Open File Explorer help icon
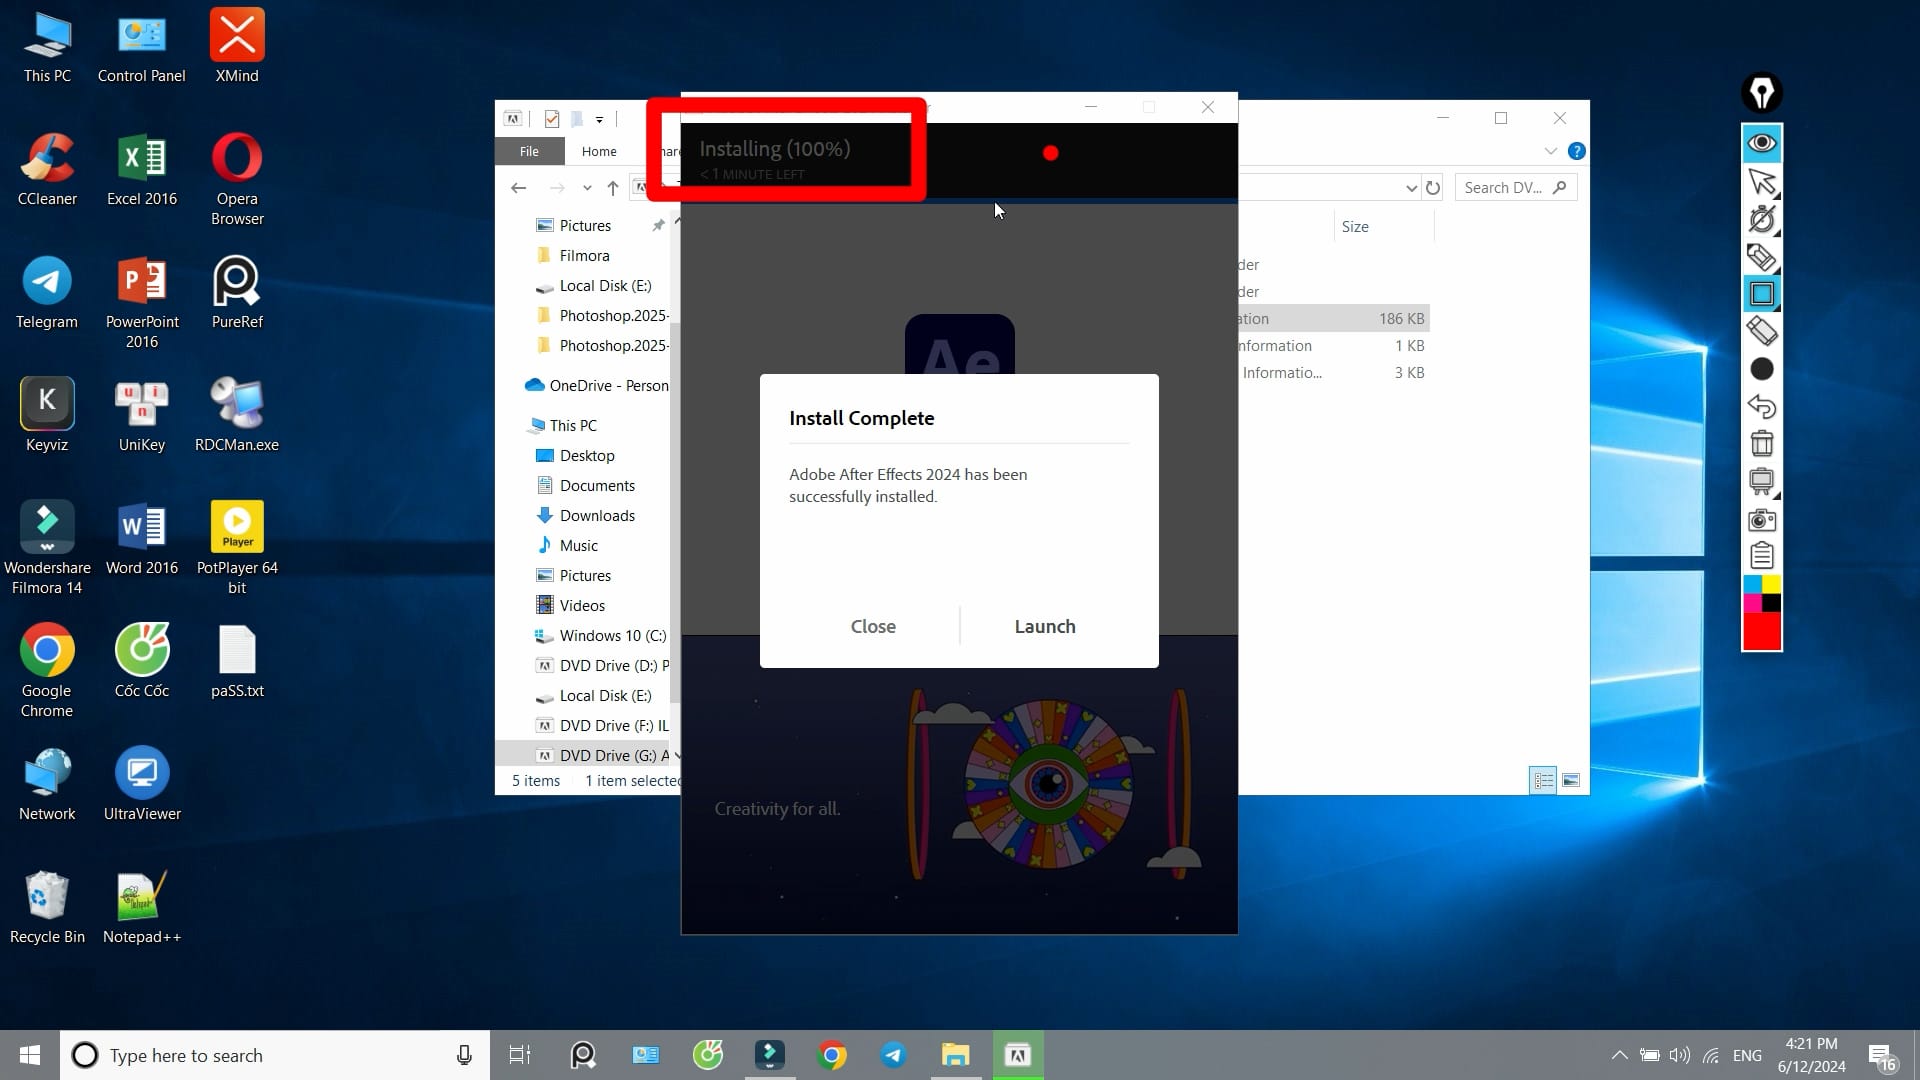Viewport: 1920px width, 1080px height. point(1577,151)
